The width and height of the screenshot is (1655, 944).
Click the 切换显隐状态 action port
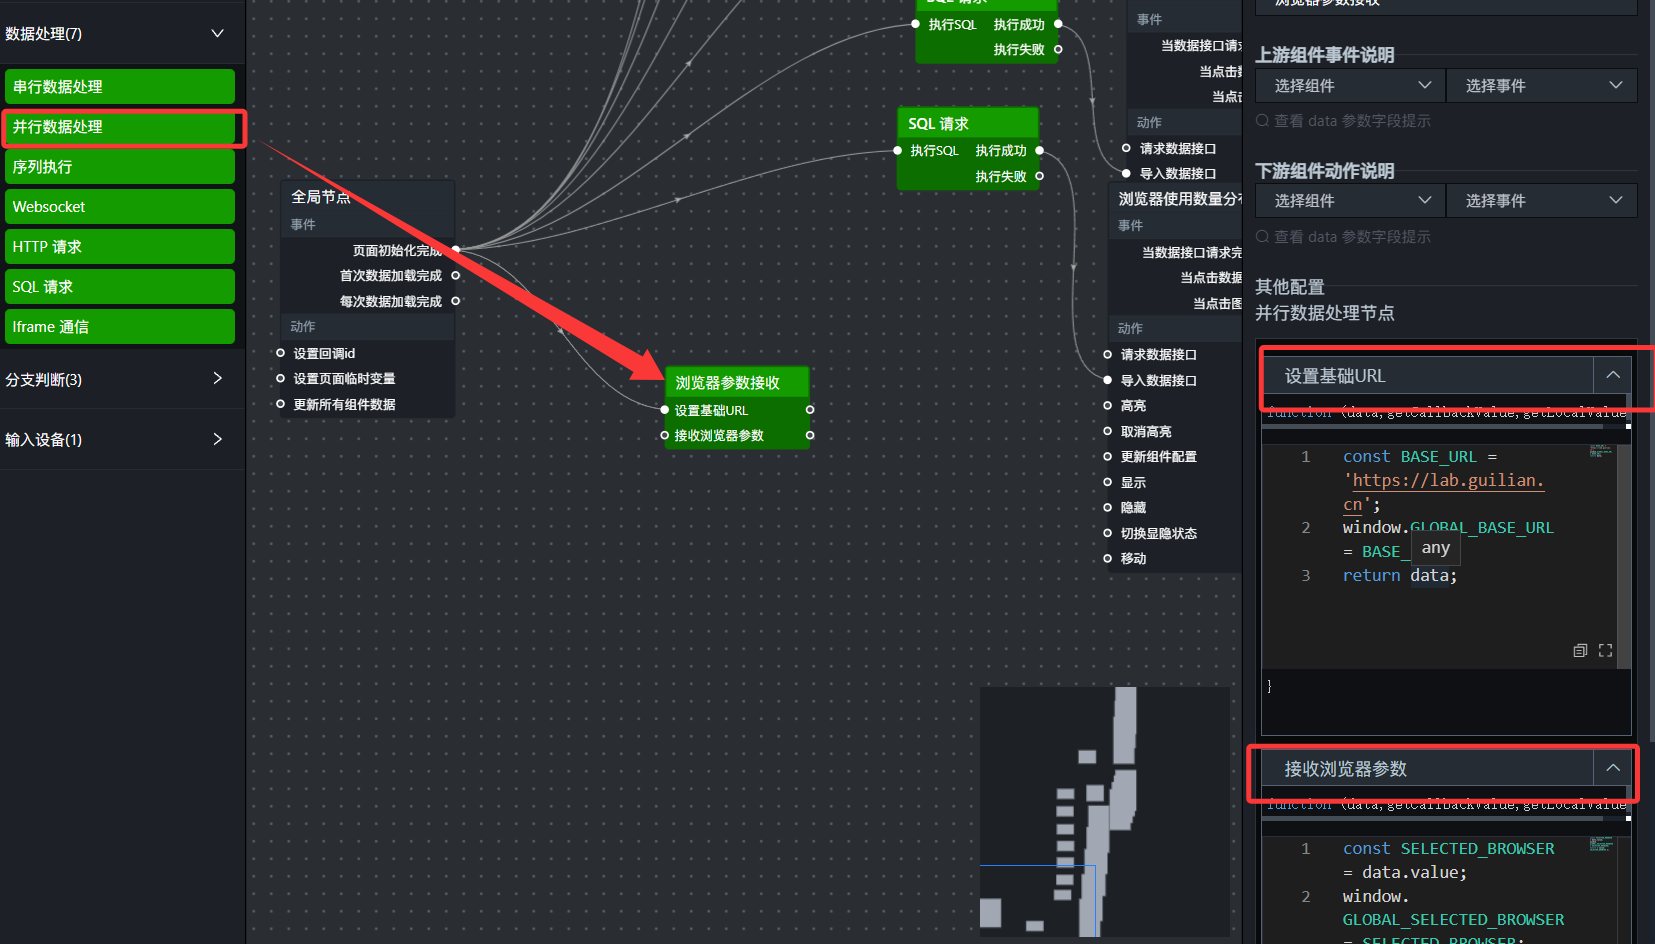[1108, 533]
